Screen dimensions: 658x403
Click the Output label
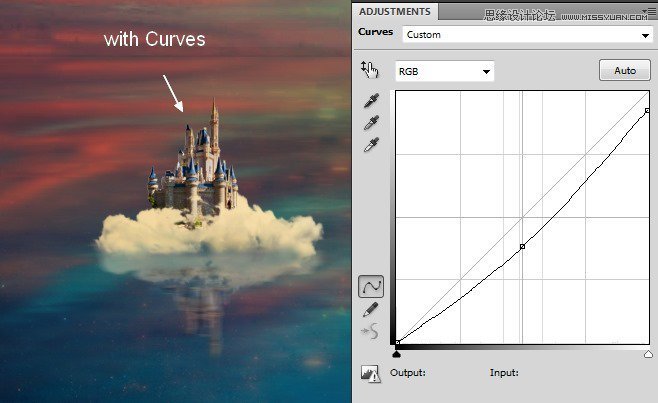point(407,373)
